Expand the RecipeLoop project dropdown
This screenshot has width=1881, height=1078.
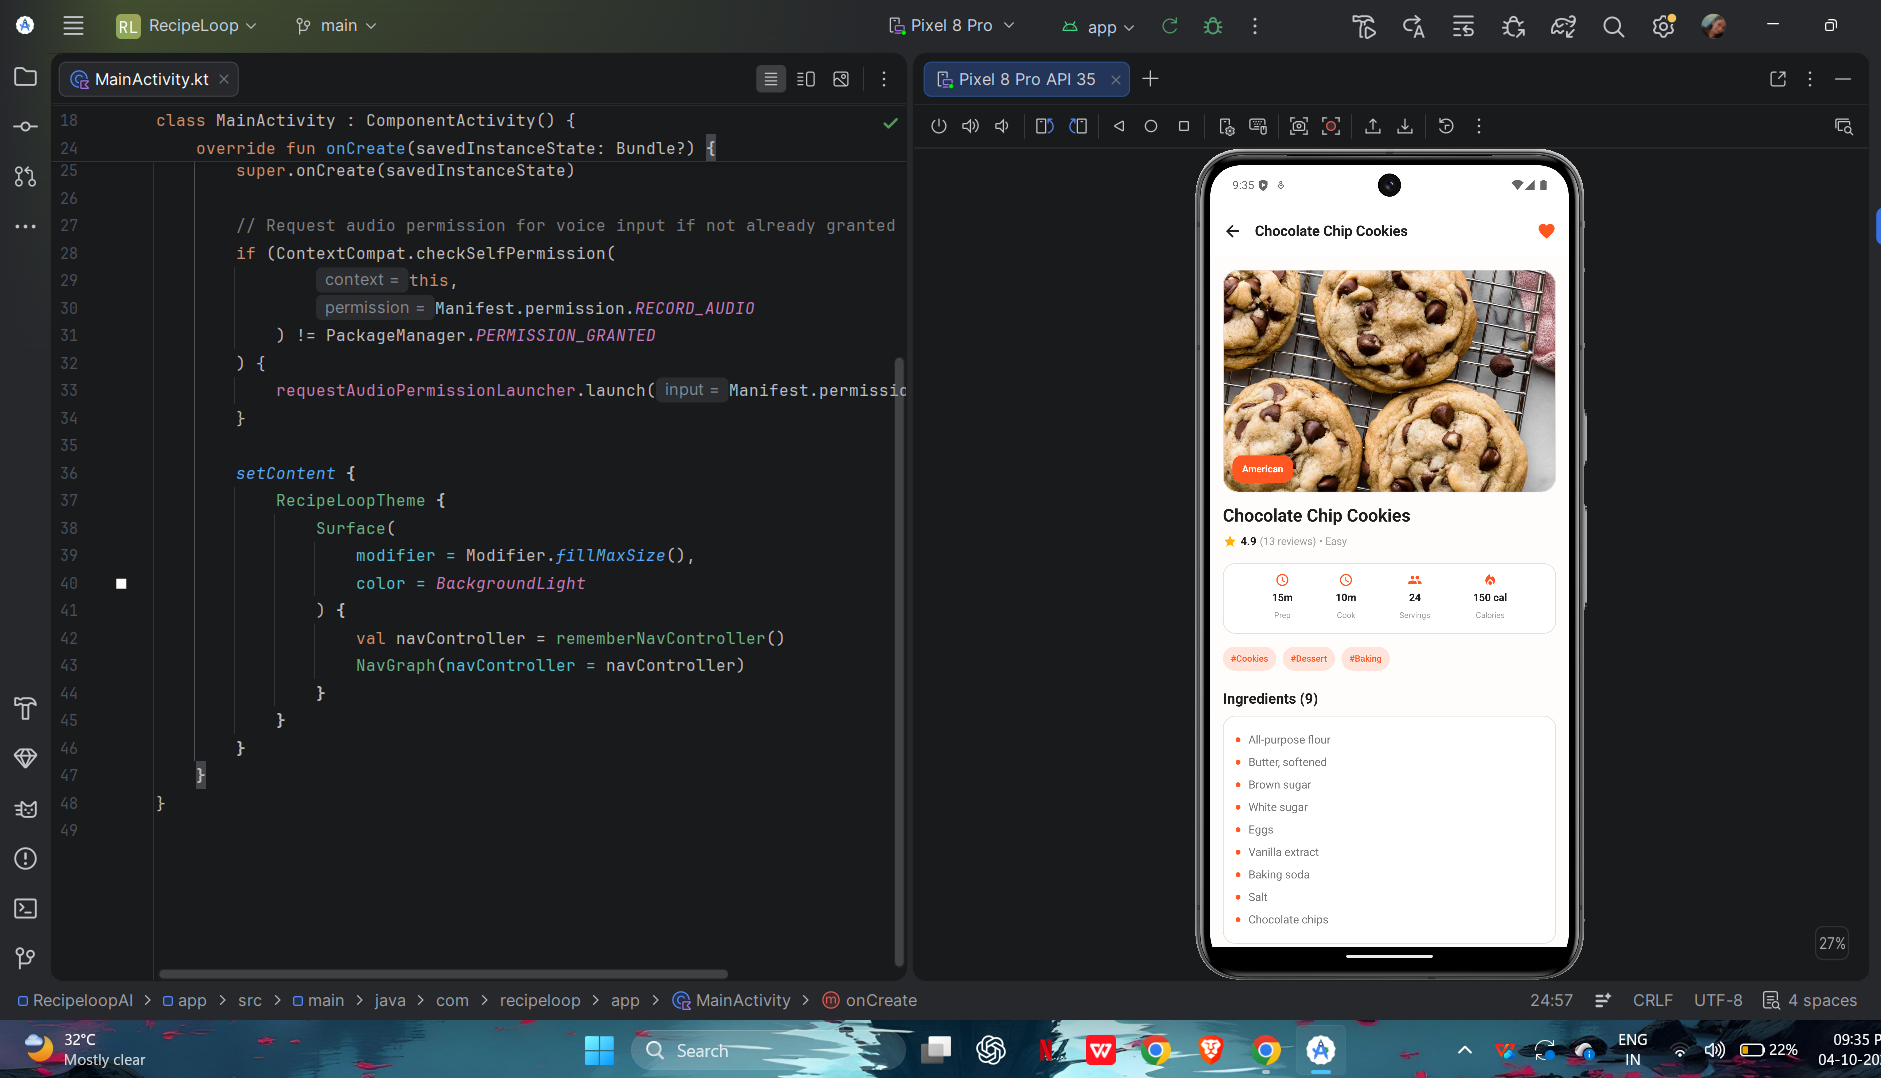[187, 26]
